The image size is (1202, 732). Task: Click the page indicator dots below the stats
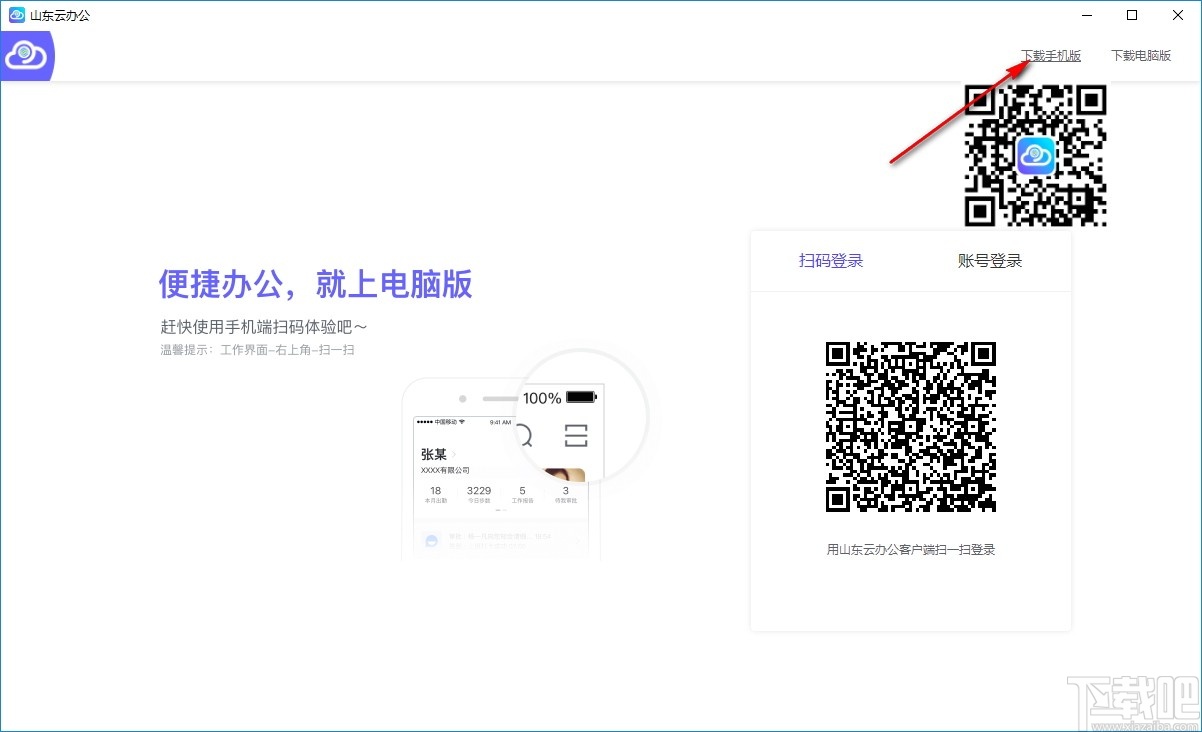[x=501, y=509]
